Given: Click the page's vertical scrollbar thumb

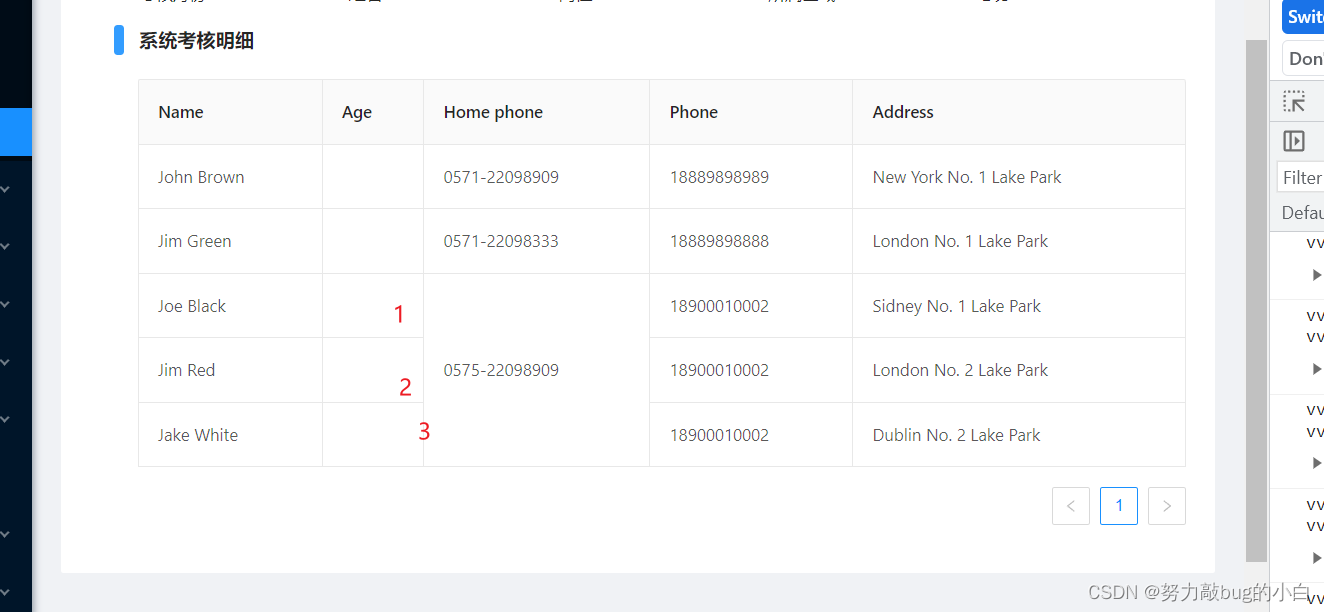Looking at the screenshot, I should 1256,300.
